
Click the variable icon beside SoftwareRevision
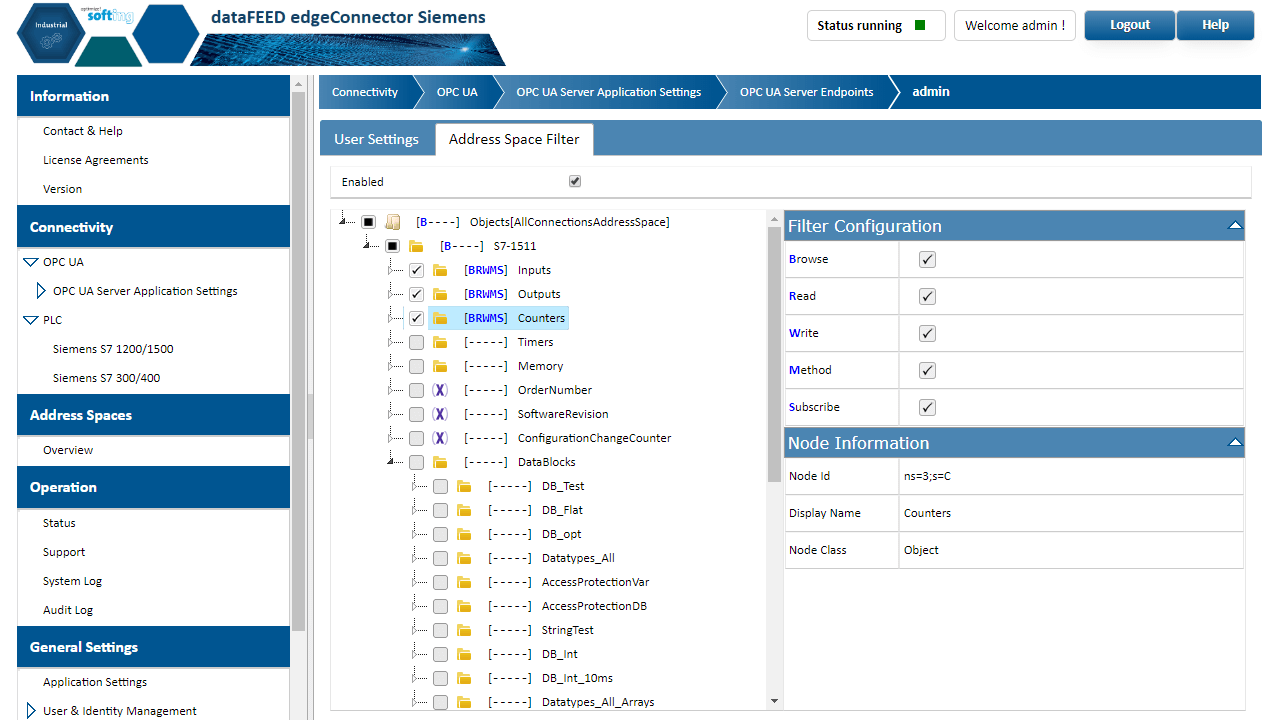point(440,414)
